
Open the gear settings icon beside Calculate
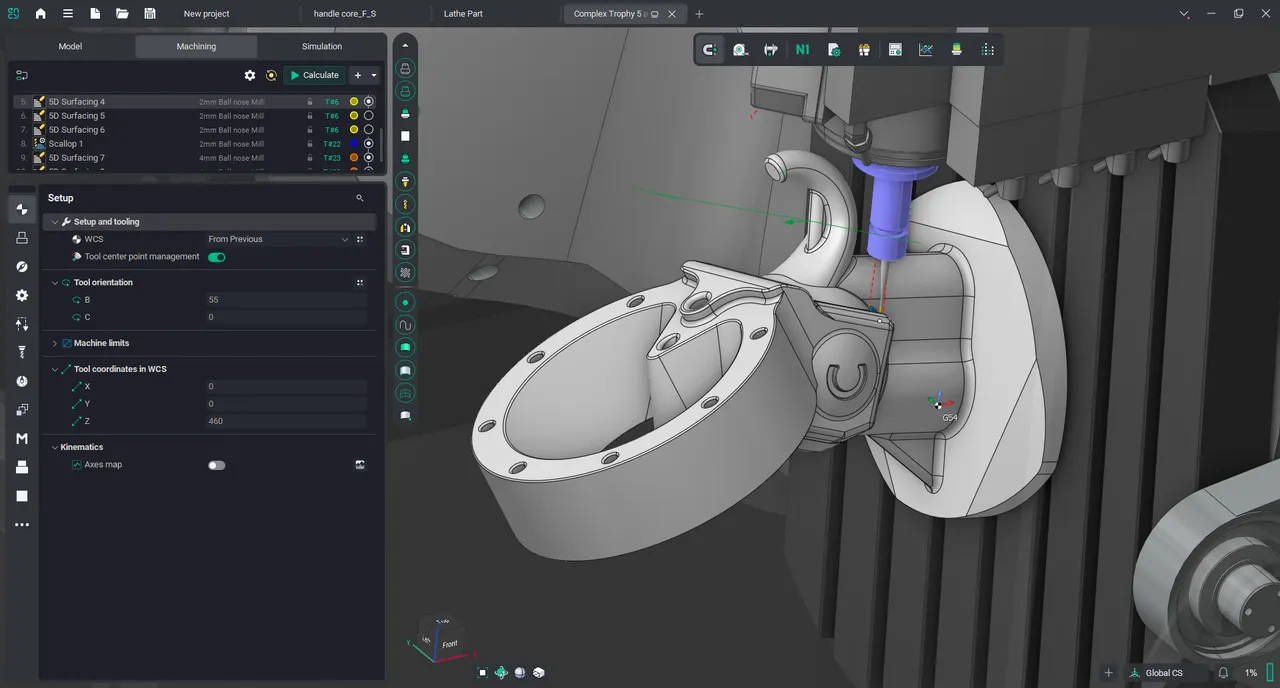point(250,75)
